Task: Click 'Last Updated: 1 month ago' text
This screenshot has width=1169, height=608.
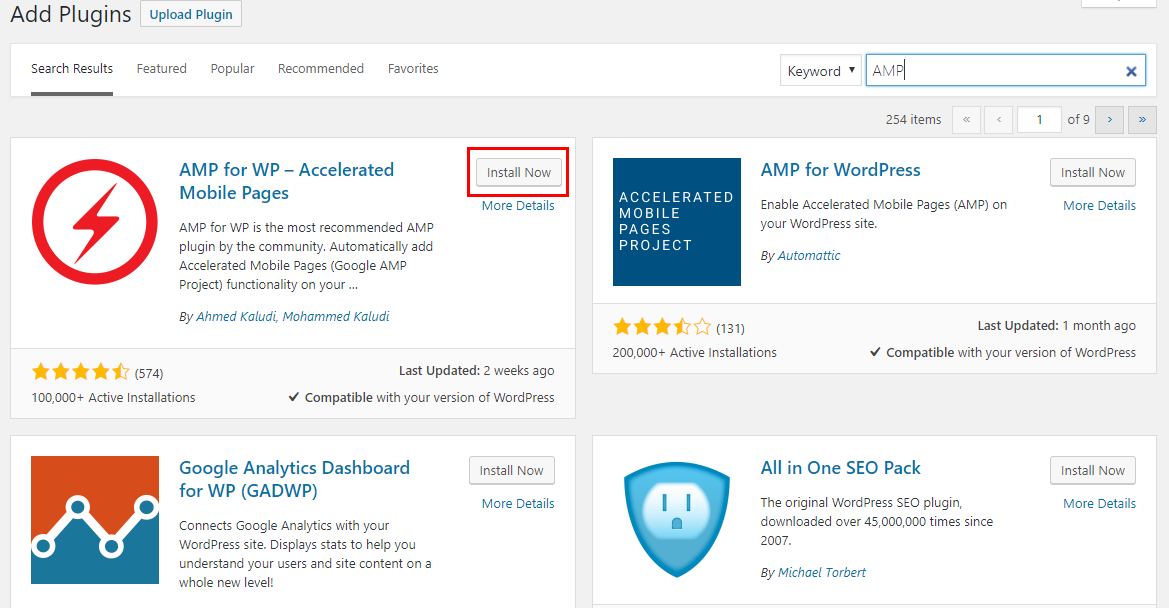Action: (1056, 326)
